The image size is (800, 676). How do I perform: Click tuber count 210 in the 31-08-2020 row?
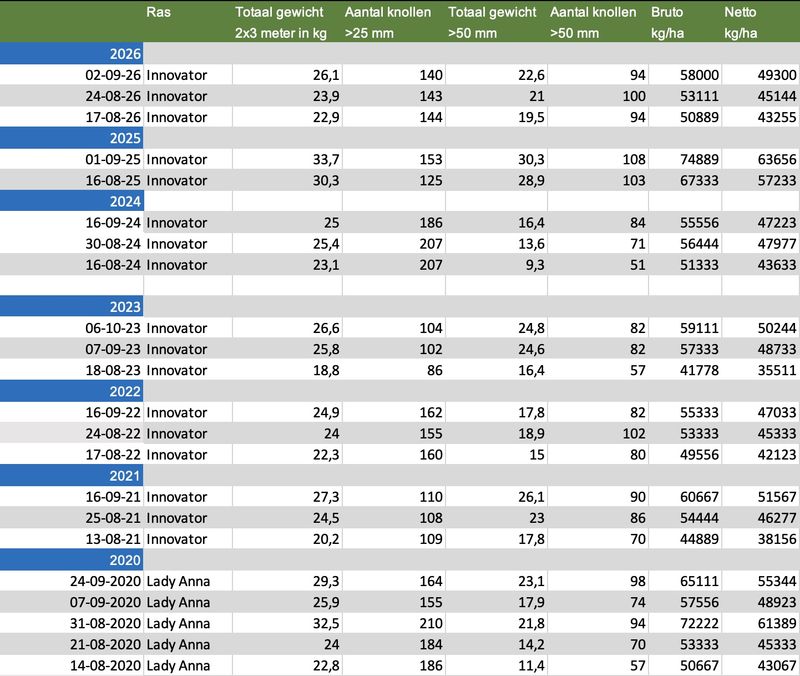[431, 623]
